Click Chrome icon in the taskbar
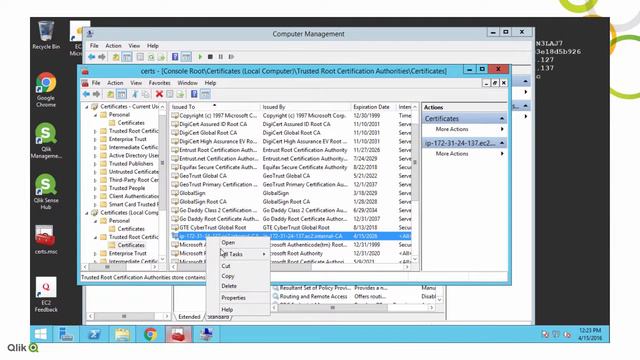Image resolution: width=640 pixels, height=360 pixels. coord(150,334)
